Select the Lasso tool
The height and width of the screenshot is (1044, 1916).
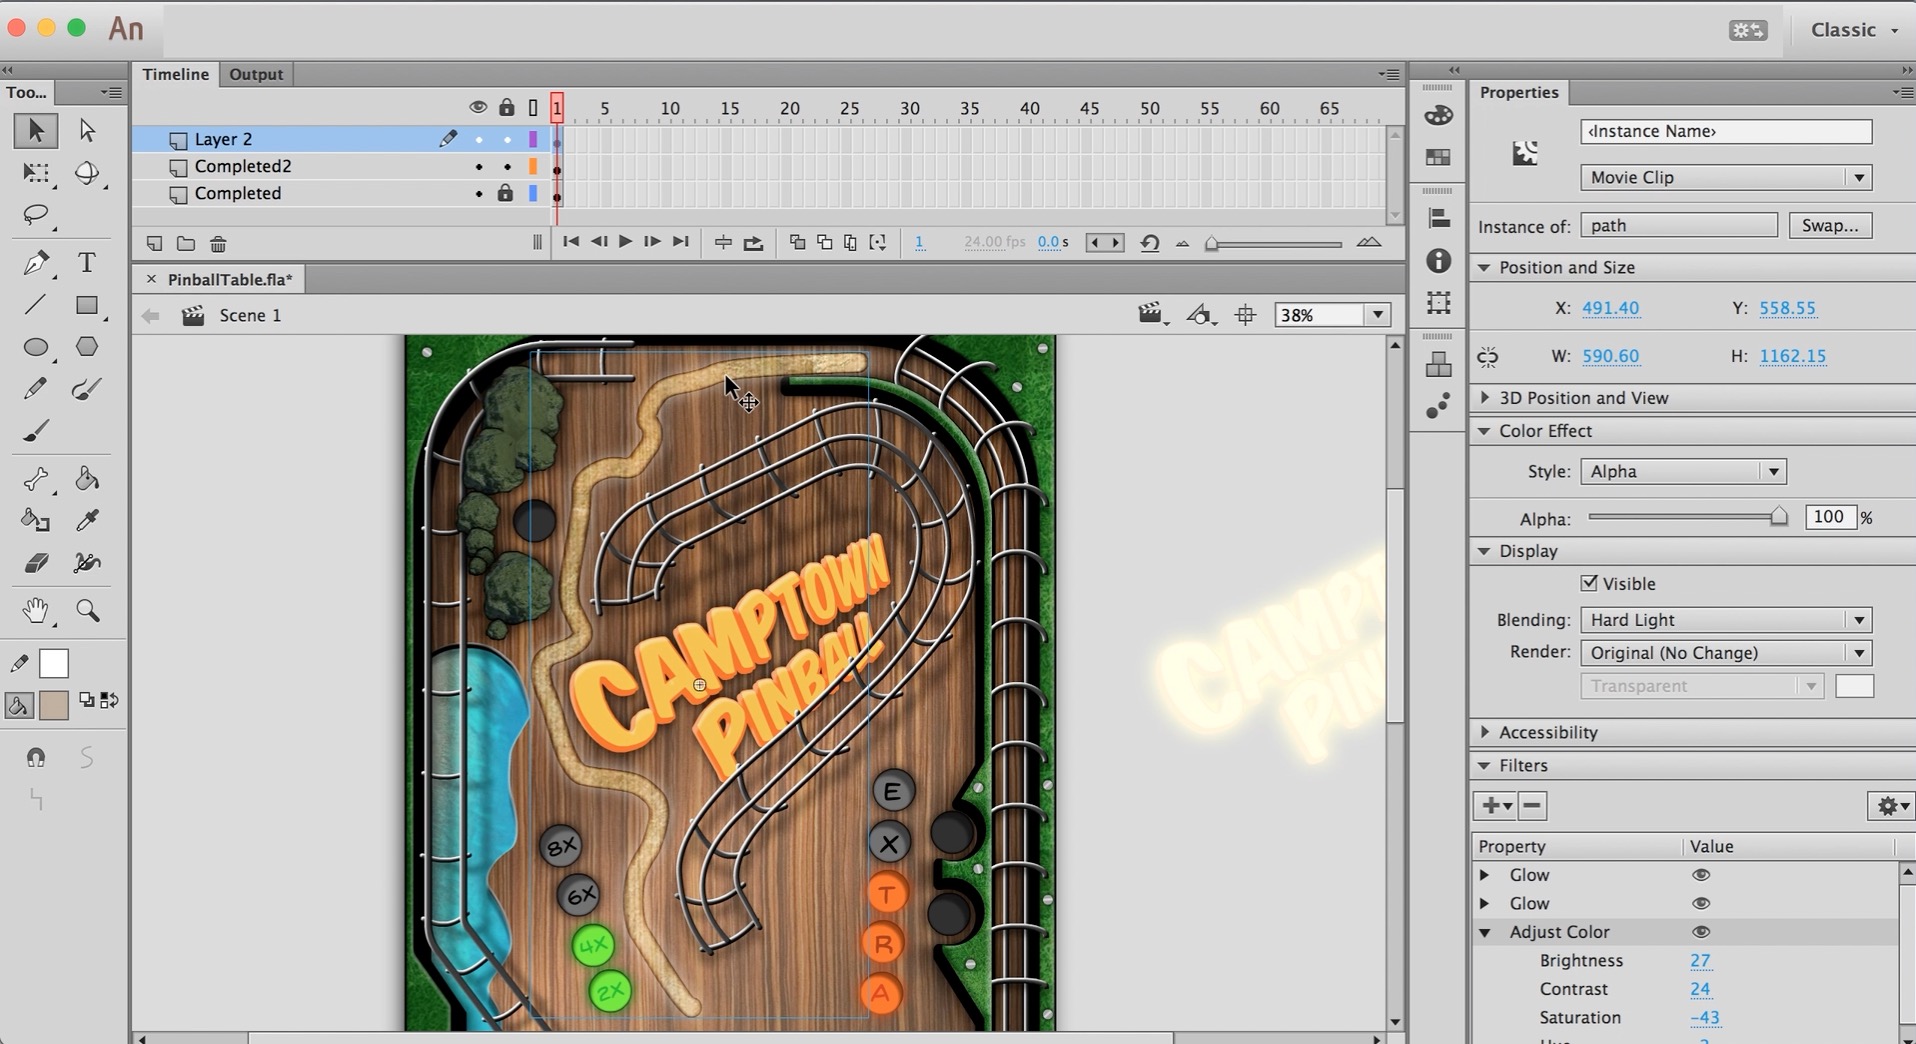click(x=36, y=215)
